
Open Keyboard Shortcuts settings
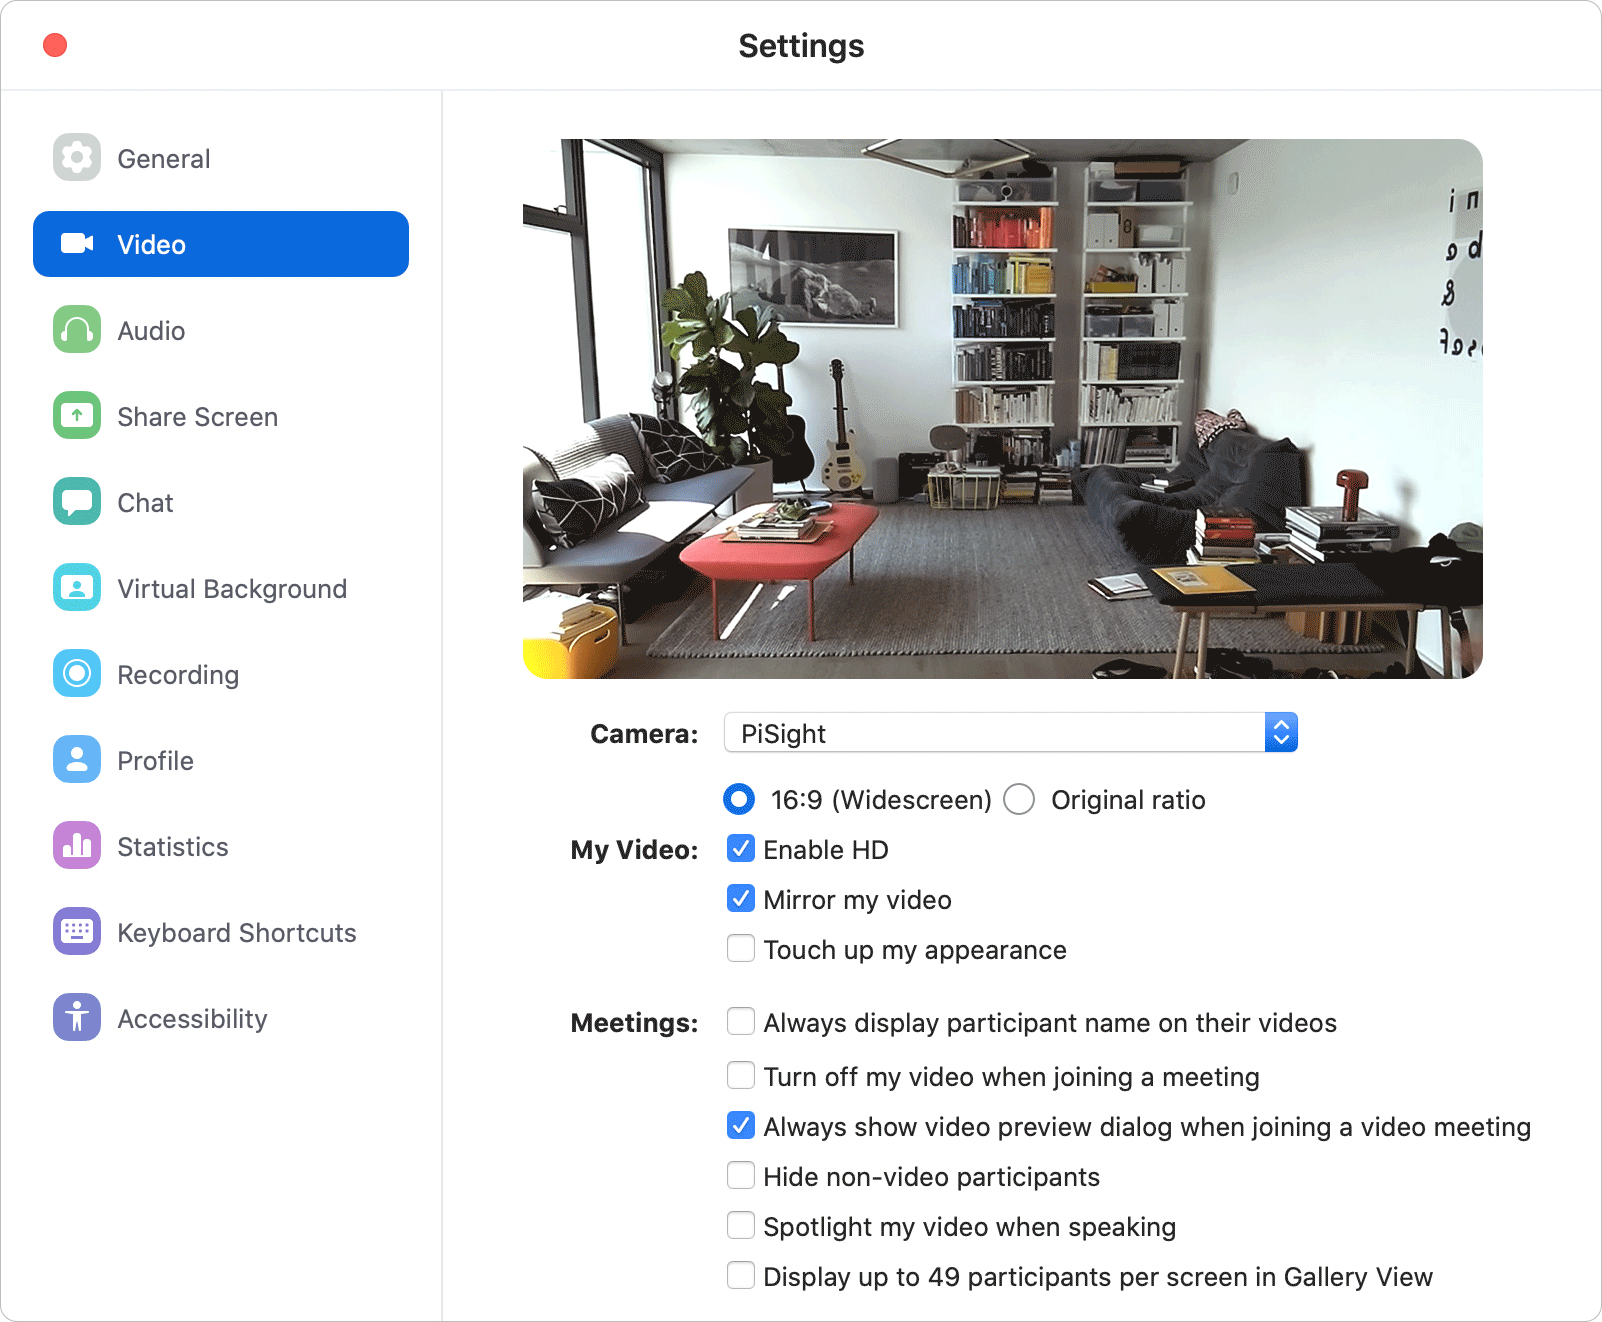point(221,932)
